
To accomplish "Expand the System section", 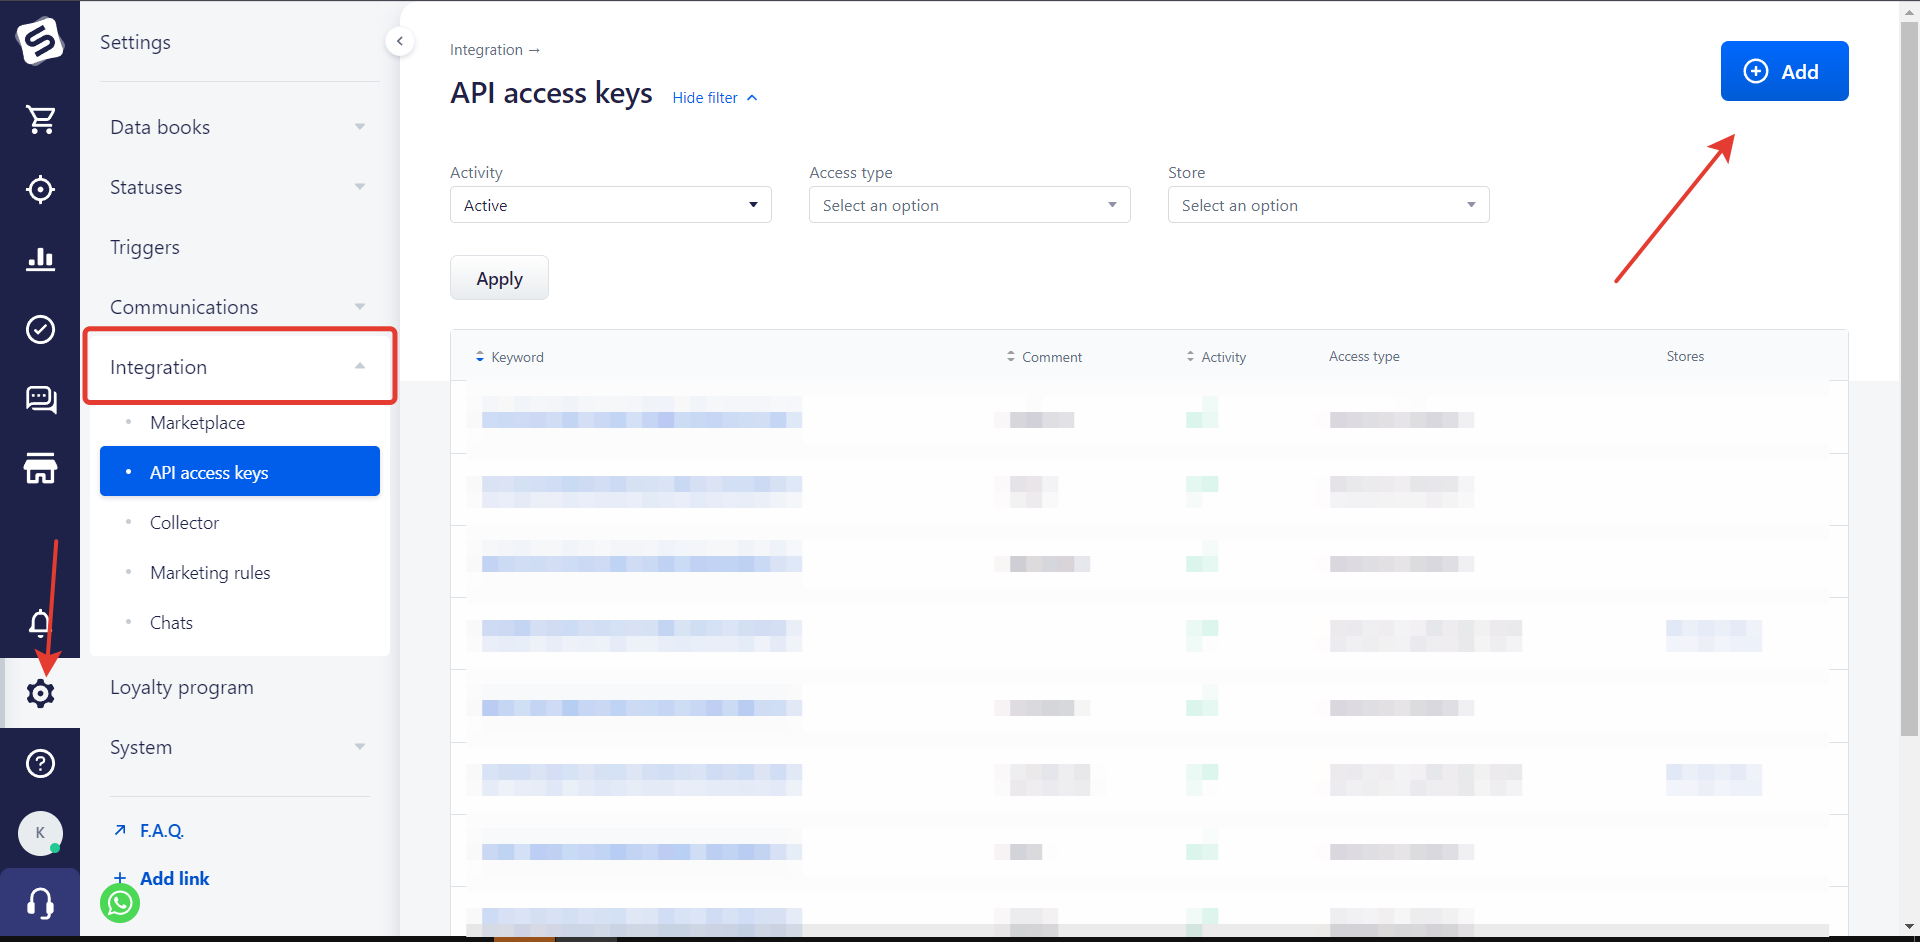I will (x=238, y=747).
